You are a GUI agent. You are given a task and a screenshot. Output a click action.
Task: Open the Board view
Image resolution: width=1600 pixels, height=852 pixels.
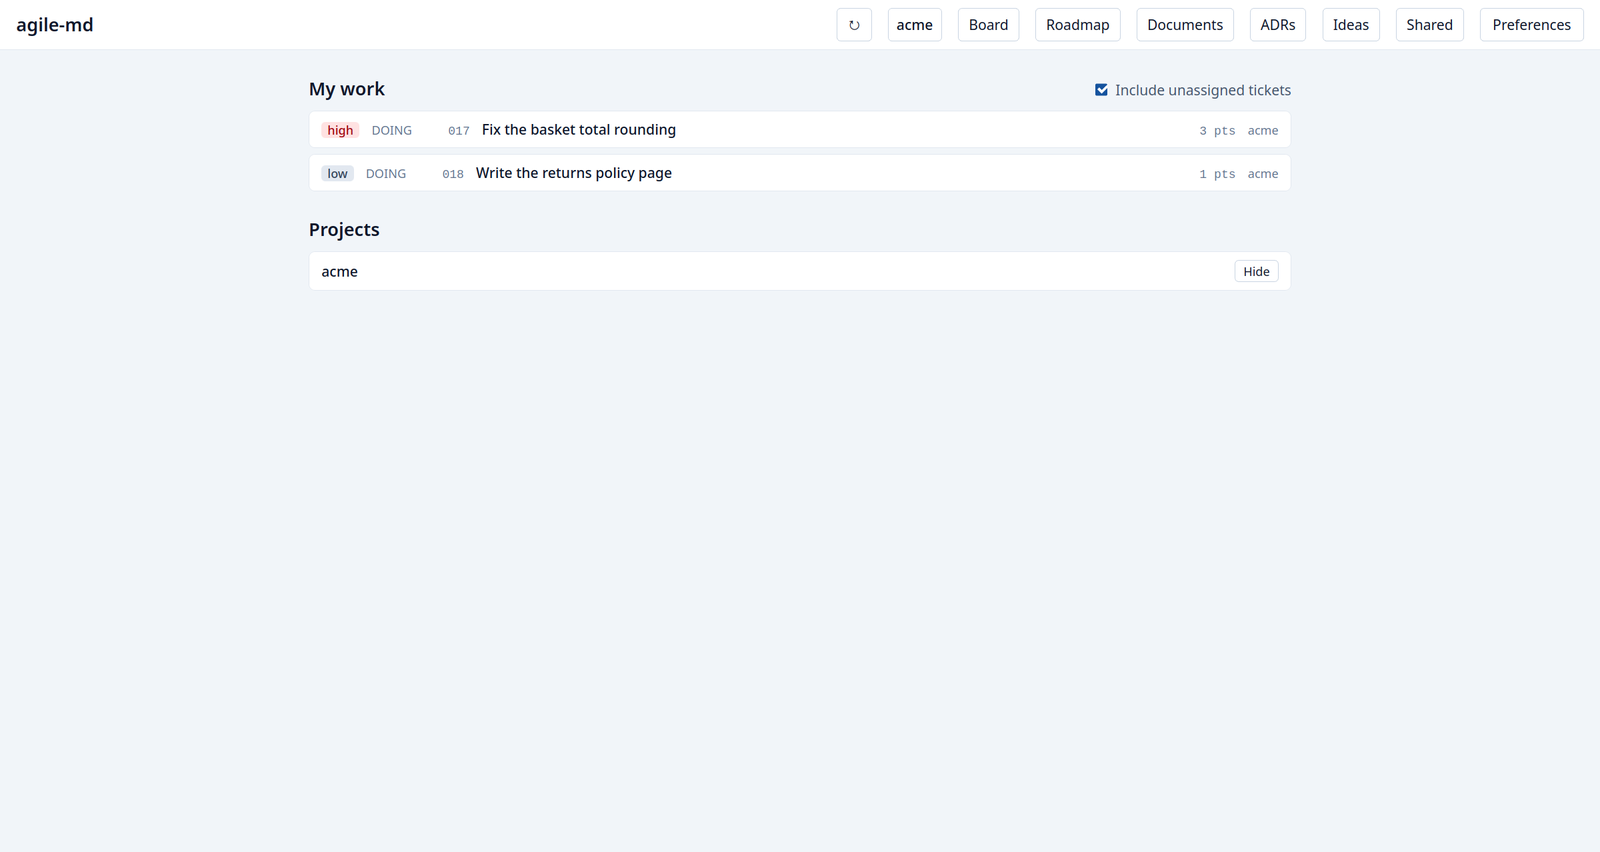(x=988, y=25)
